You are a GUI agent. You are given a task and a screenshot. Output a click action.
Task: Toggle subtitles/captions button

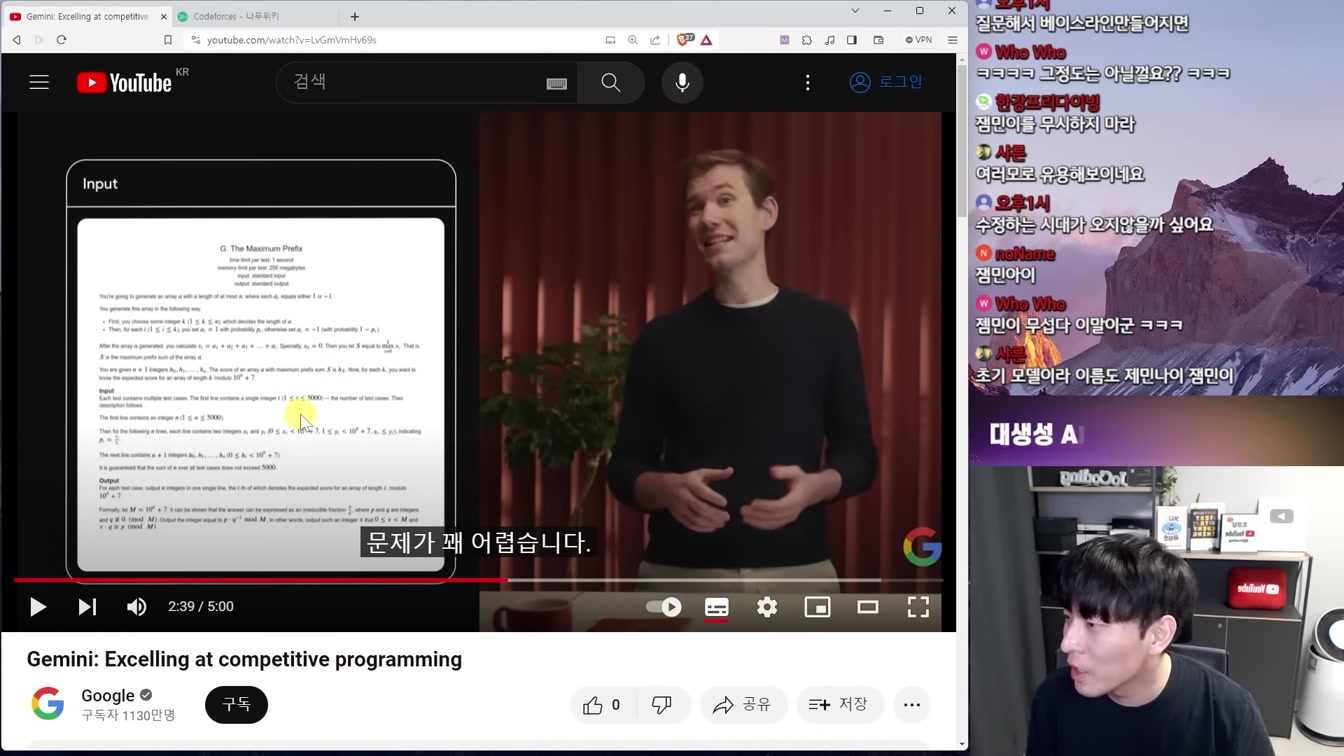click(717, 607)
